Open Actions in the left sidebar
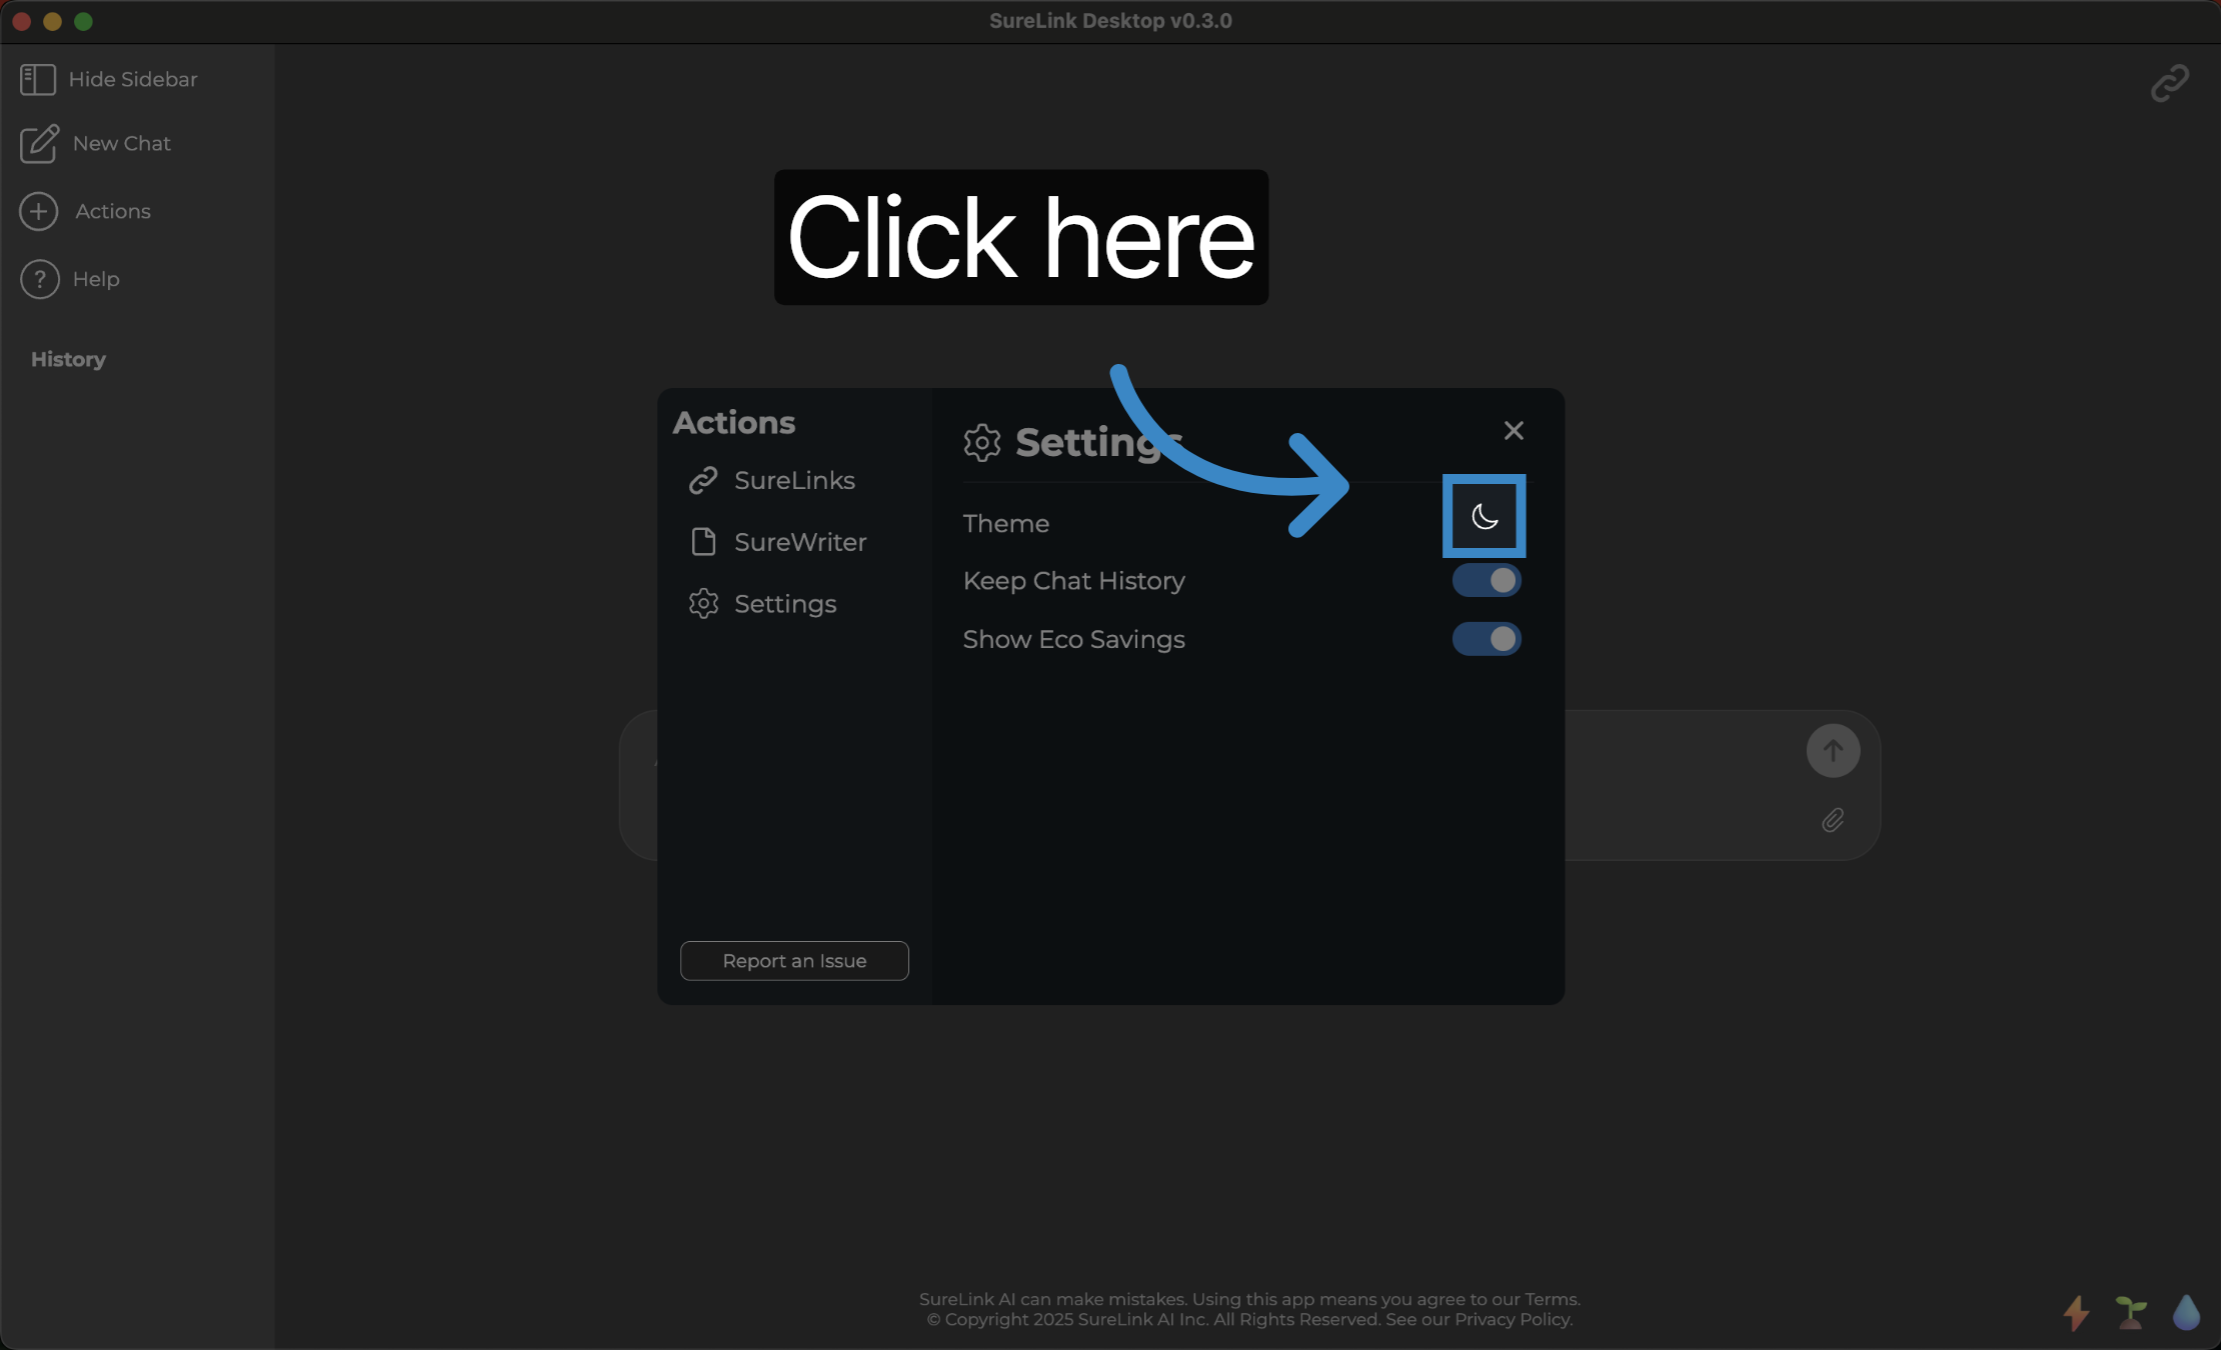The image size is (2221, 1350). [x=85, y=211]
